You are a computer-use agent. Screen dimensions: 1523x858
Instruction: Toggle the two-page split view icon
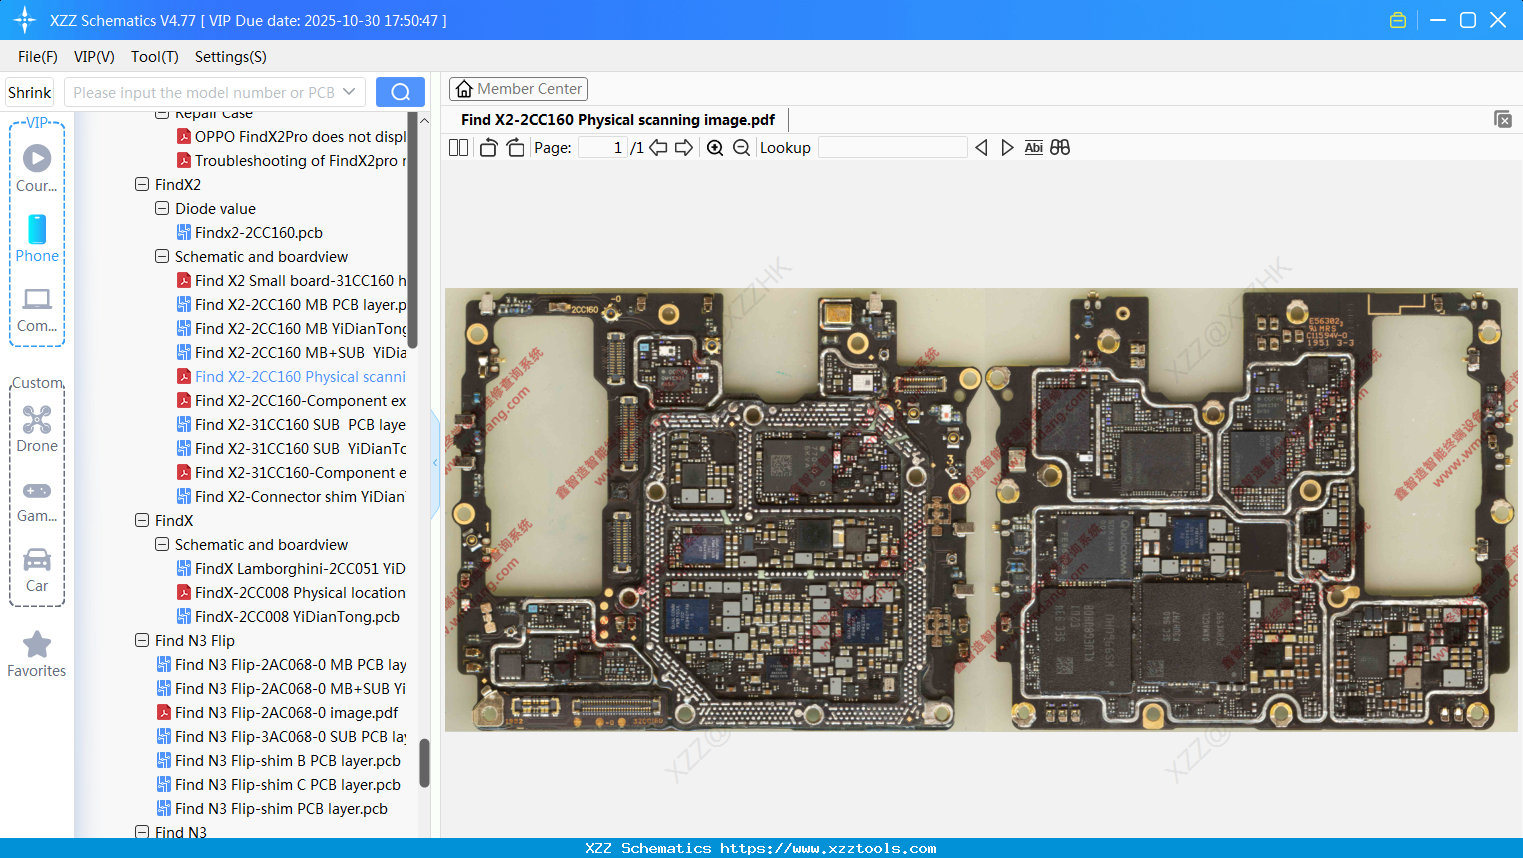(x=459, y=148)
